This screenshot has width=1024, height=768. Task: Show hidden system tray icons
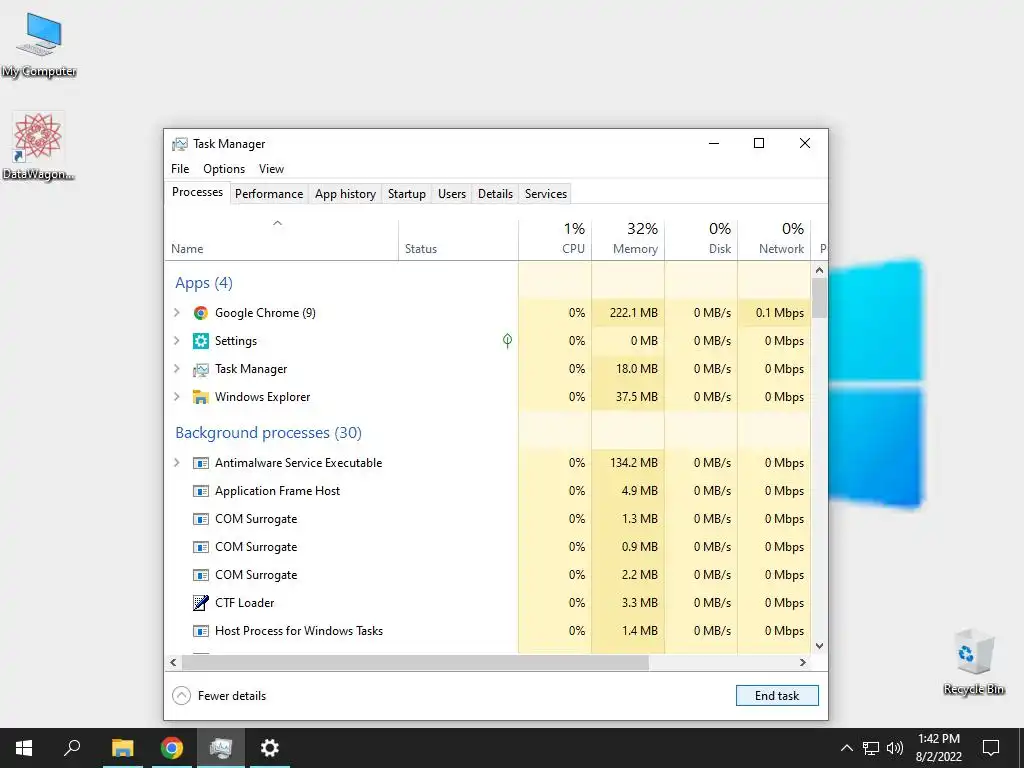846,748
